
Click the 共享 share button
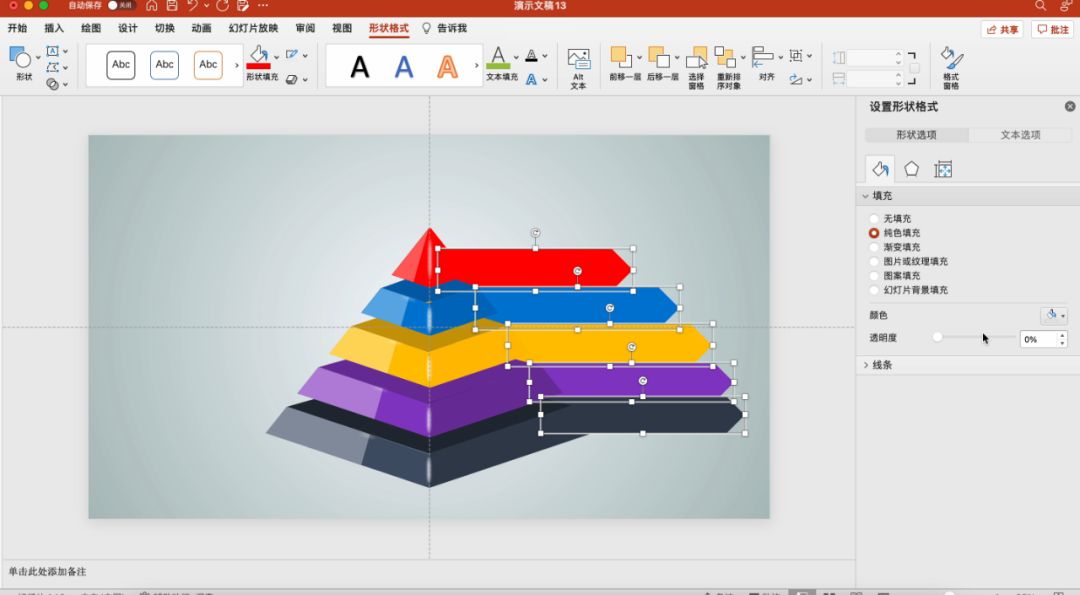1002,30
